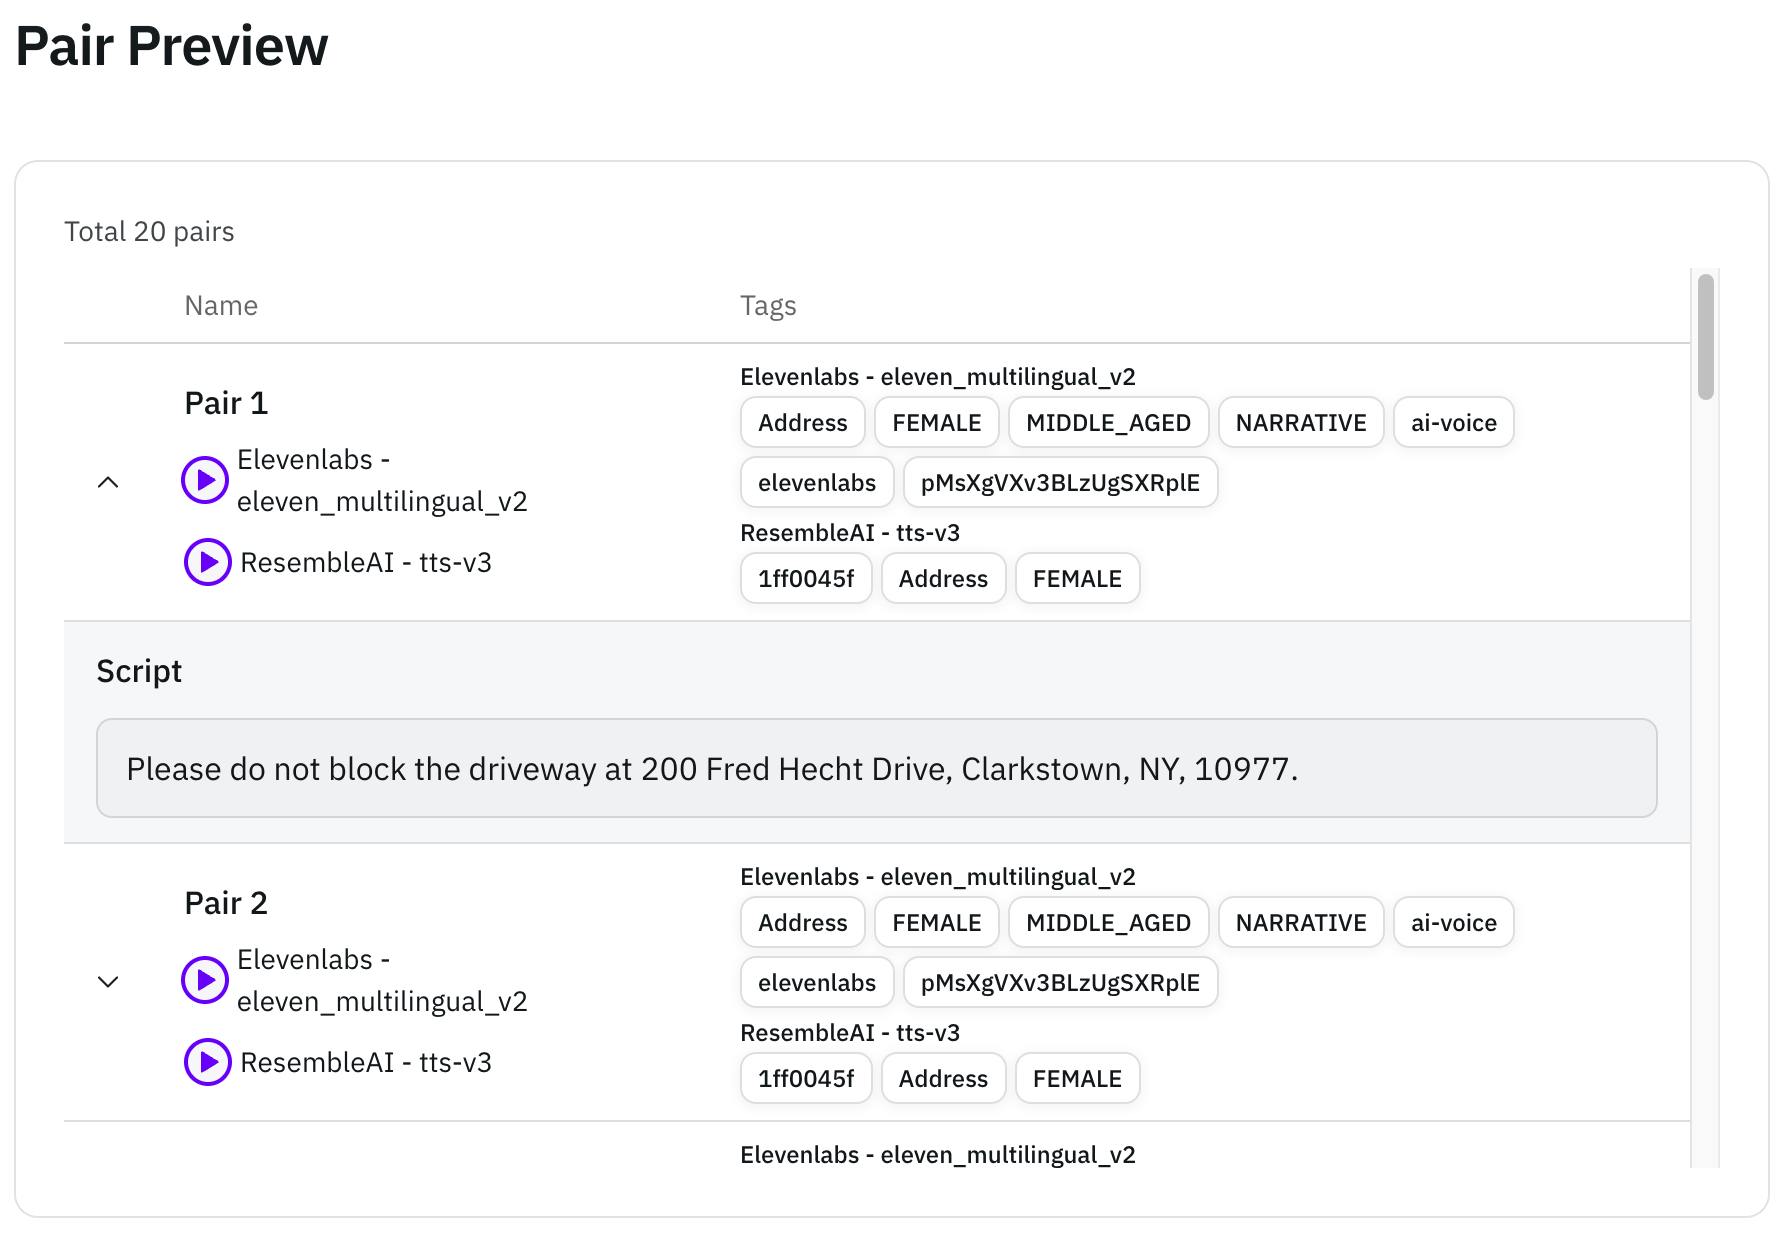Click Pair 2 'Elevenlabs - eleven_multilingual_v2' tags label
This screenshot has width=1782, height=1240.
click(x=938, y=877)
